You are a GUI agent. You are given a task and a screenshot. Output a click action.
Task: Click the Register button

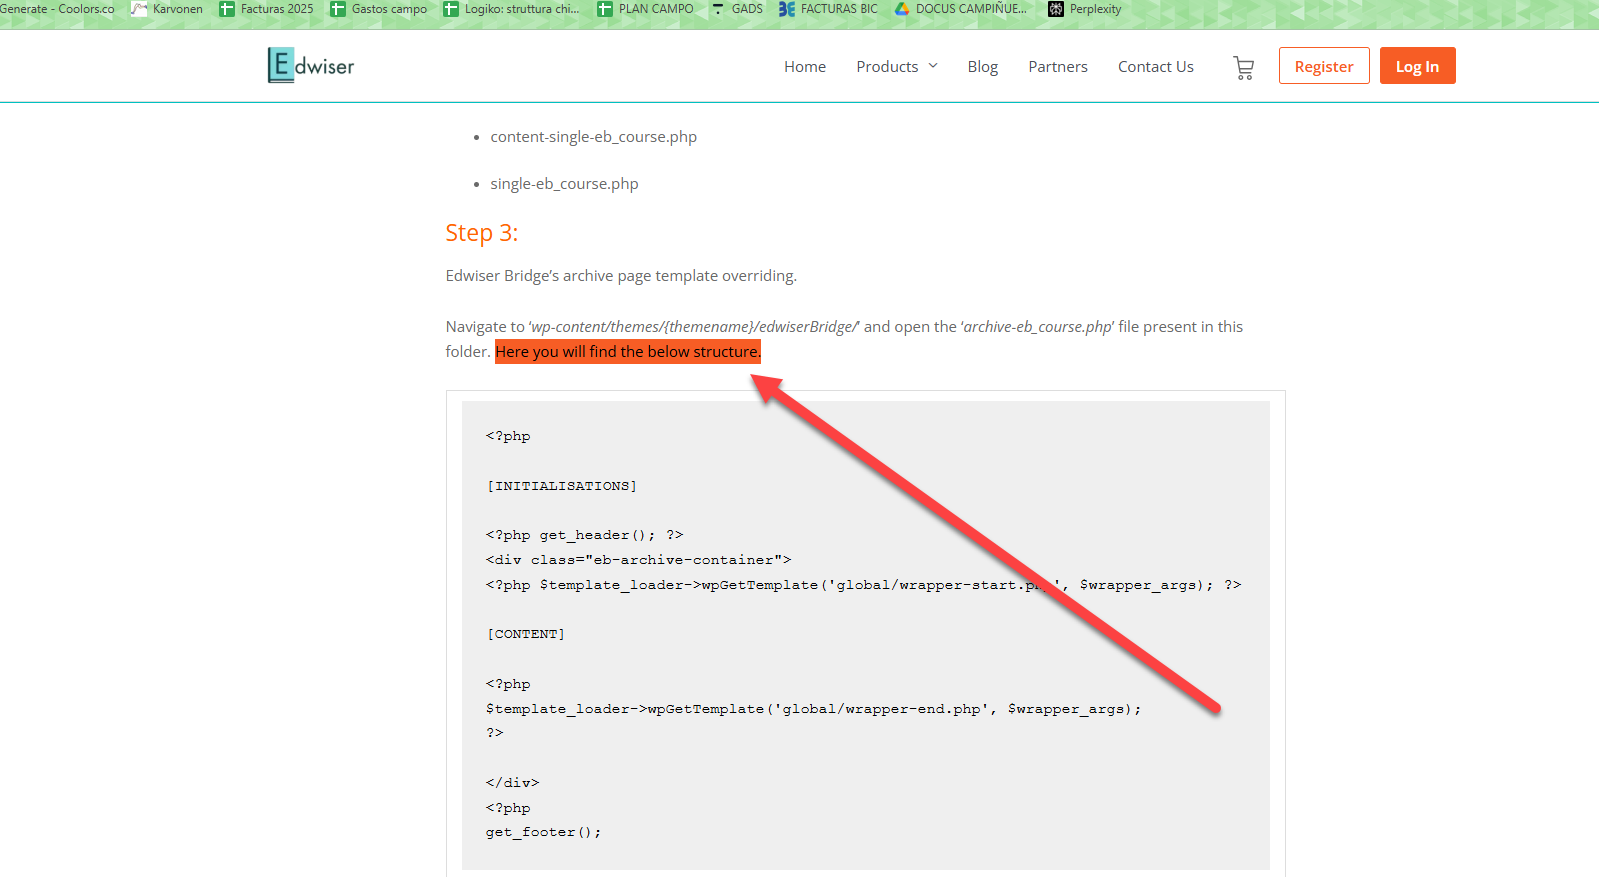(x=1324, y=66)
